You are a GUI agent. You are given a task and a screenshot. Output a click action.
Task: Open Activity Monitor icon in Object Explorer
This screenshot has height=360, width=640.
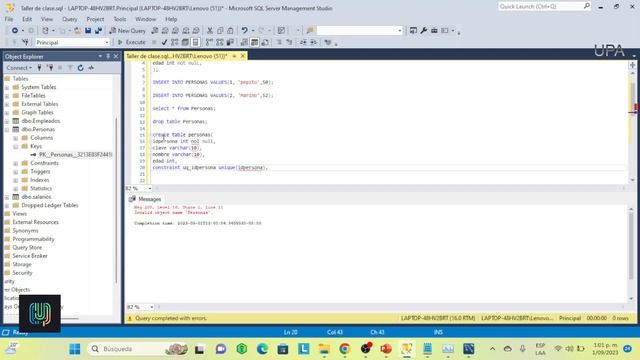(91, 68)
